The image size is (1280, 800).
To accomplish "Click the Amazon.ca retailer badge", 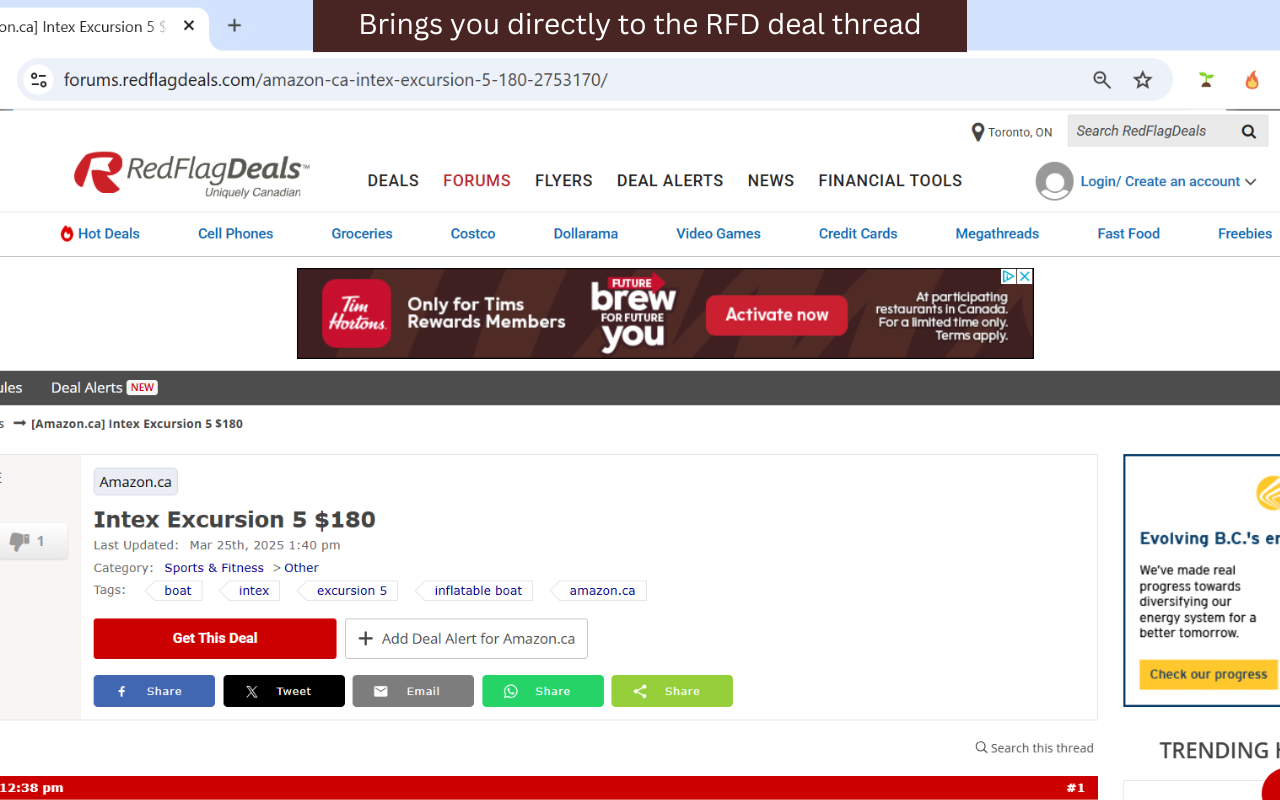I will coord(135,482).
